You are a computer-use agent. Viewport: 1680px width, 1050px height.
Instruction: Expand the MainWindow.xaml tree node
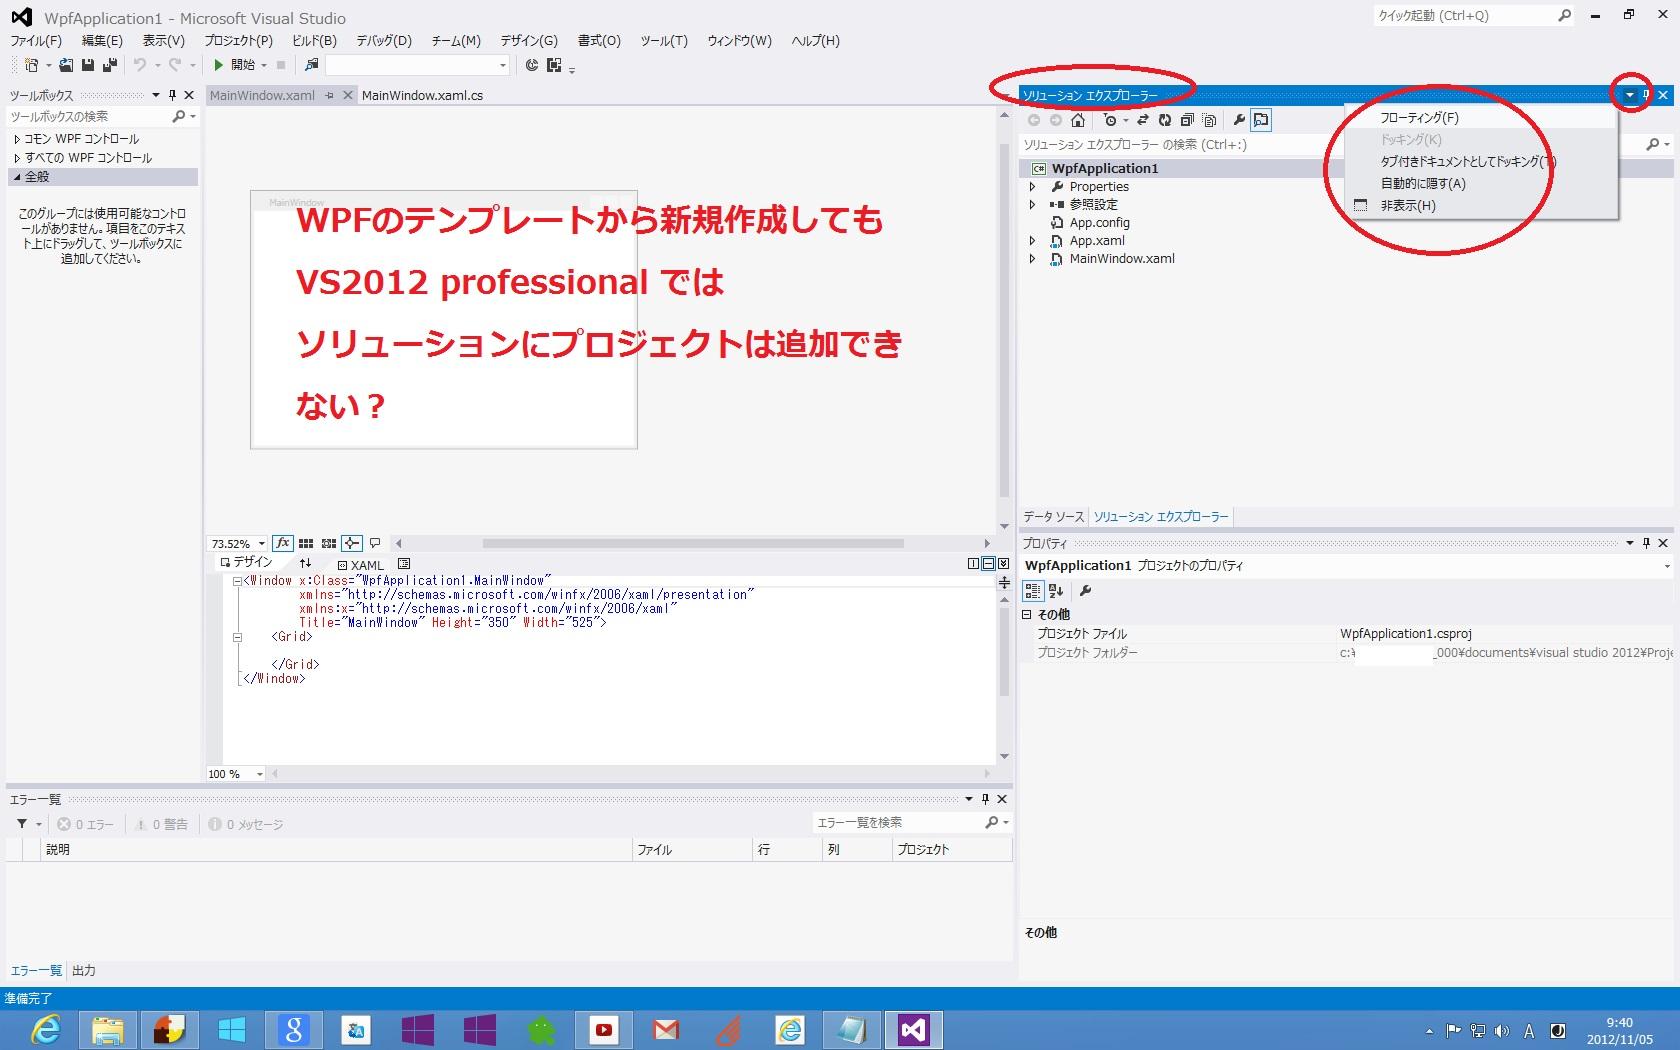point(1032,259)
